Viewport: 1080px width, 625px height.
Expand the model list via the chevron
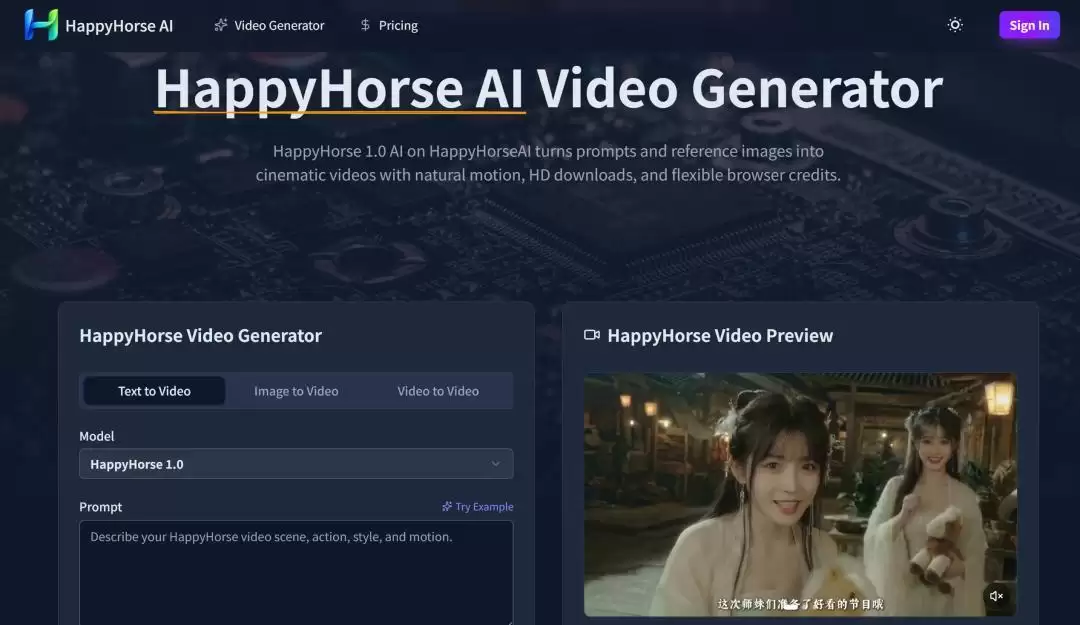pyautogui.click(x=495, y=463)
